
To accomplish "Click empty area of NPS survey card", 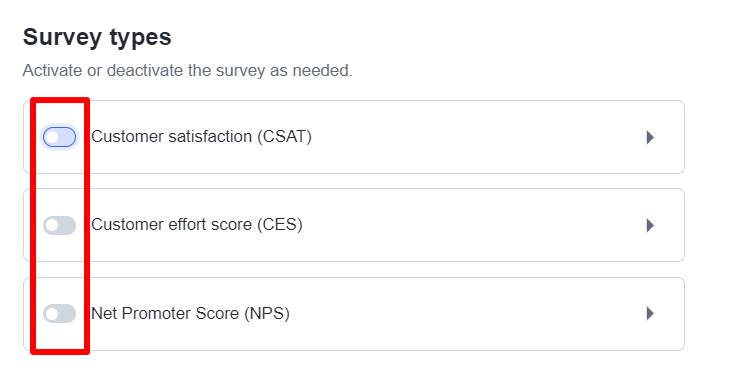I will (x=469, y=314).
